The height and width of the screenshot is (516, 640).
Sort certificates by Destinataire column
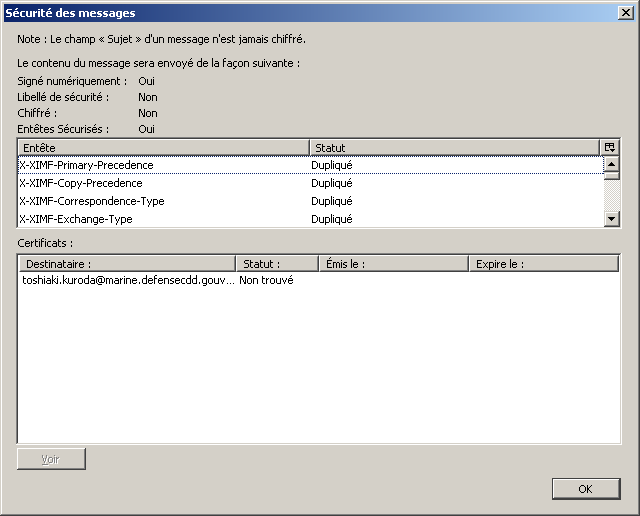click(x=127, y=264)
